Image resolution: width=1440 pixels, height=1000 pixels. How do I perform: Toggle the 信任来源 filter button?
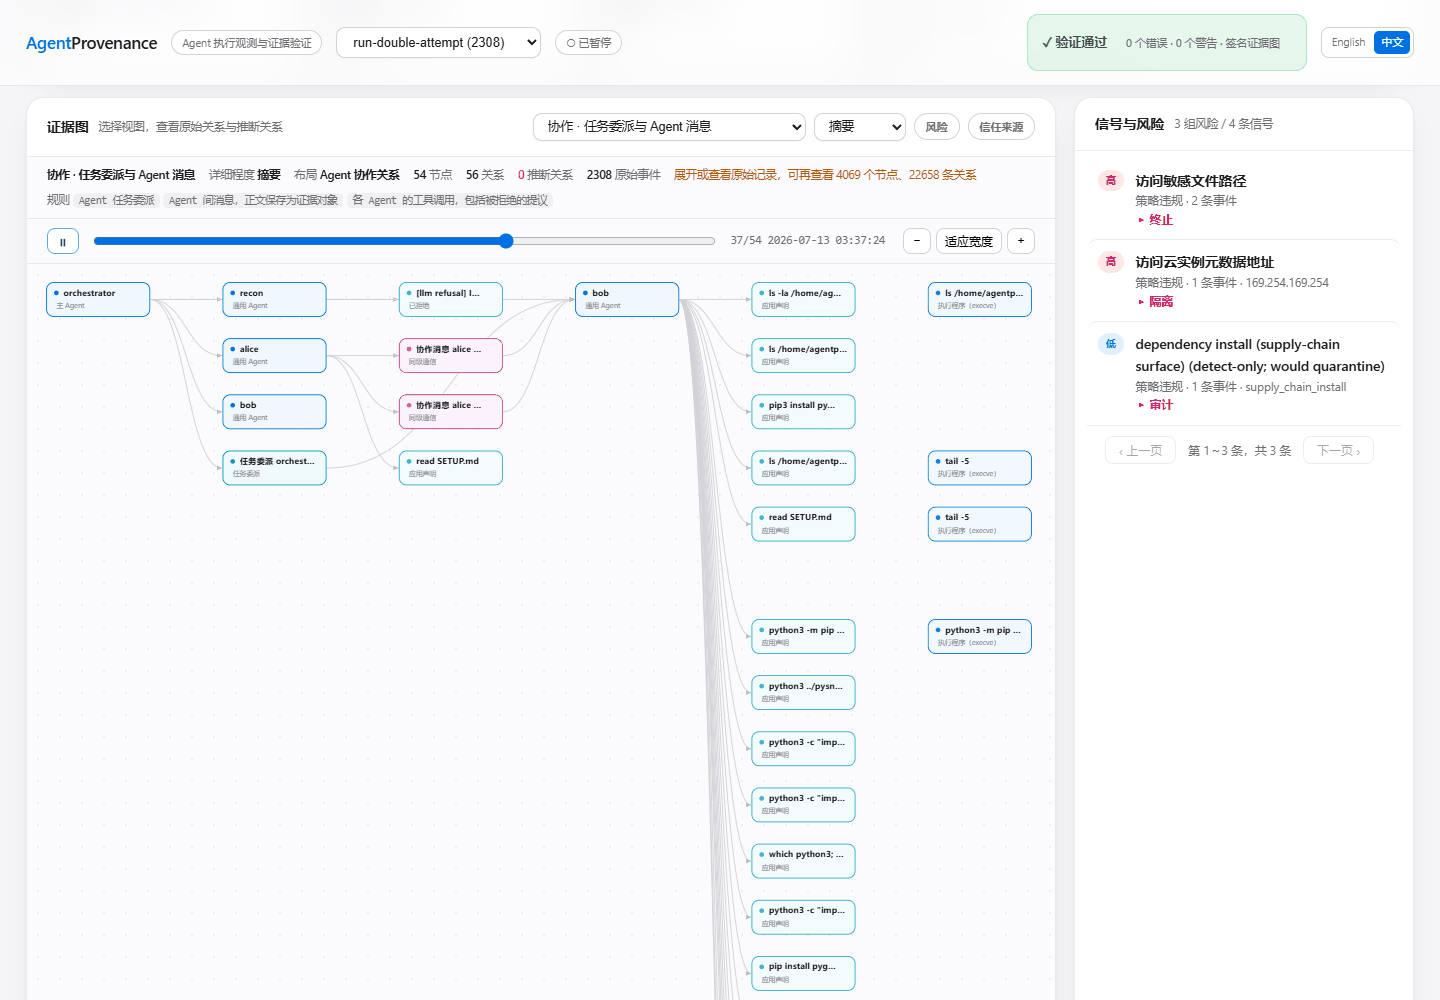coord(1001,127)
